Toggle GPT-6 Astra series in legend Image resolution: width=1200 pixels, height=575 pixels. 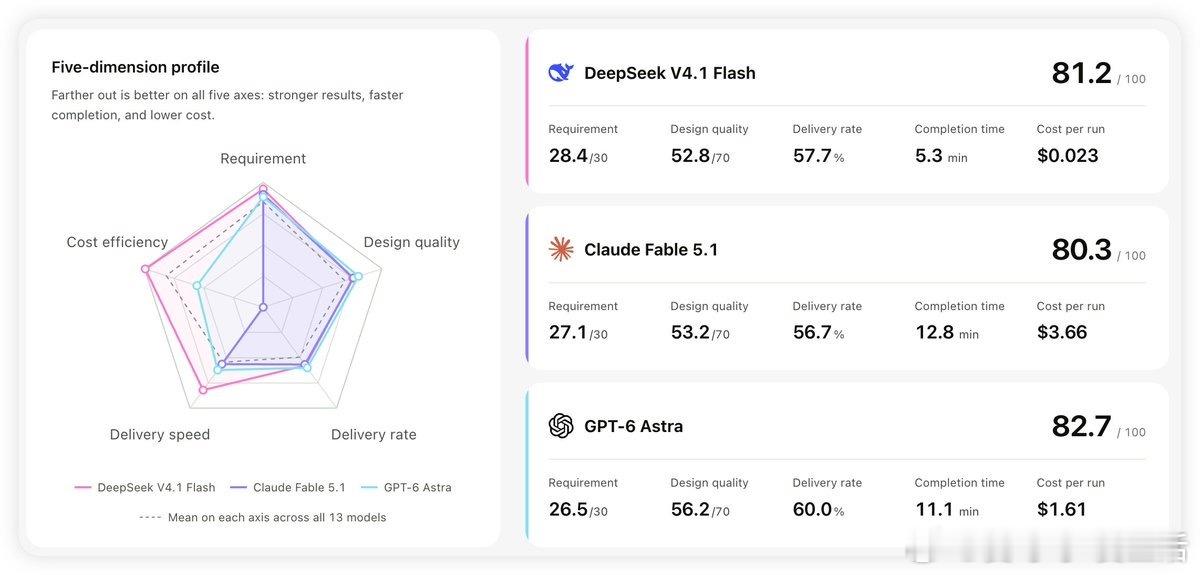pyautogui.click(x=407, y=488)
